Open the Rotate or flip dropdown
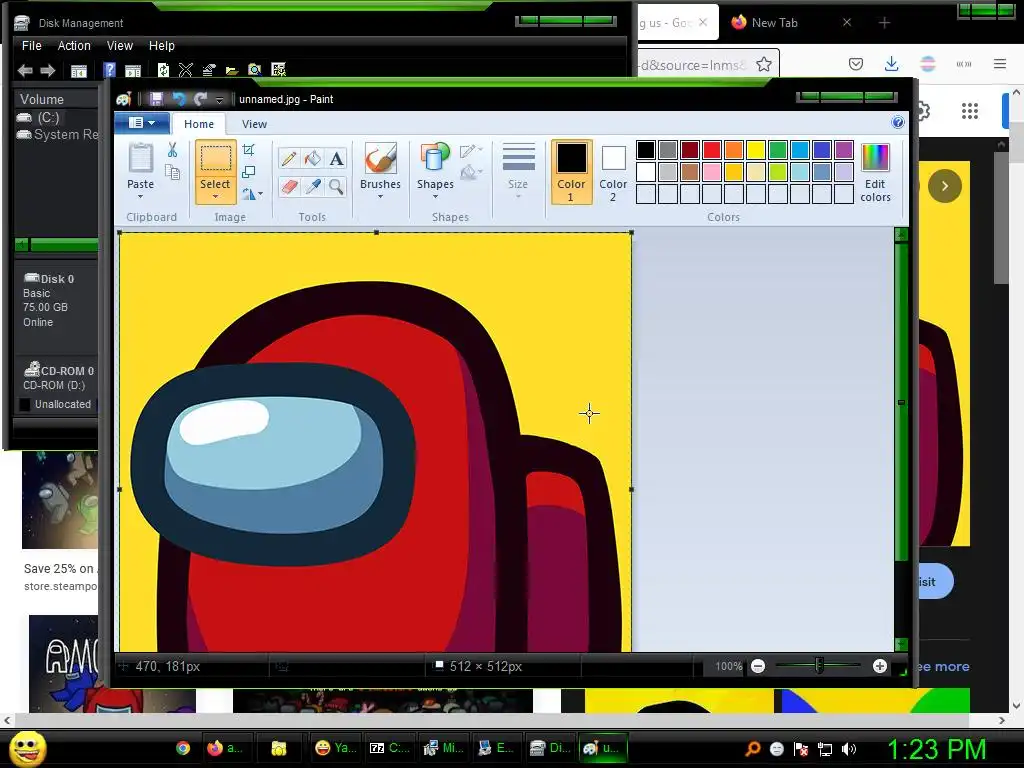This screenshot has width=1024, height=768. point(253,194)
